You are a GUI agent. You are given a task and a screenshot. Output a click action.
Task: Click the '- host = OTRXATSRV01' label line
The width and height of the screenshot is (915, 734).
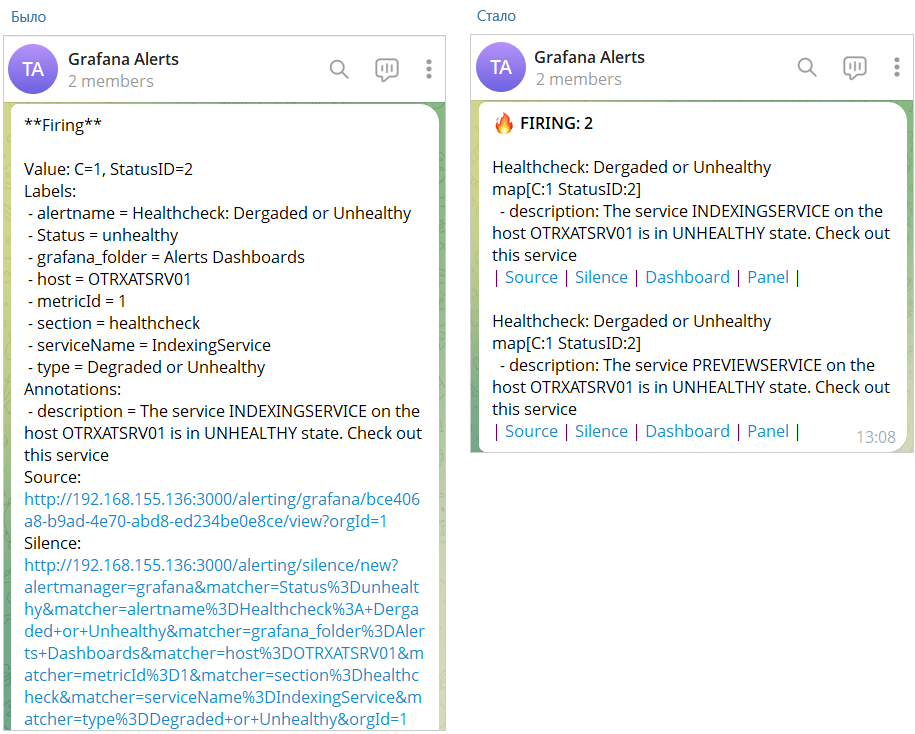click(109, 279)
